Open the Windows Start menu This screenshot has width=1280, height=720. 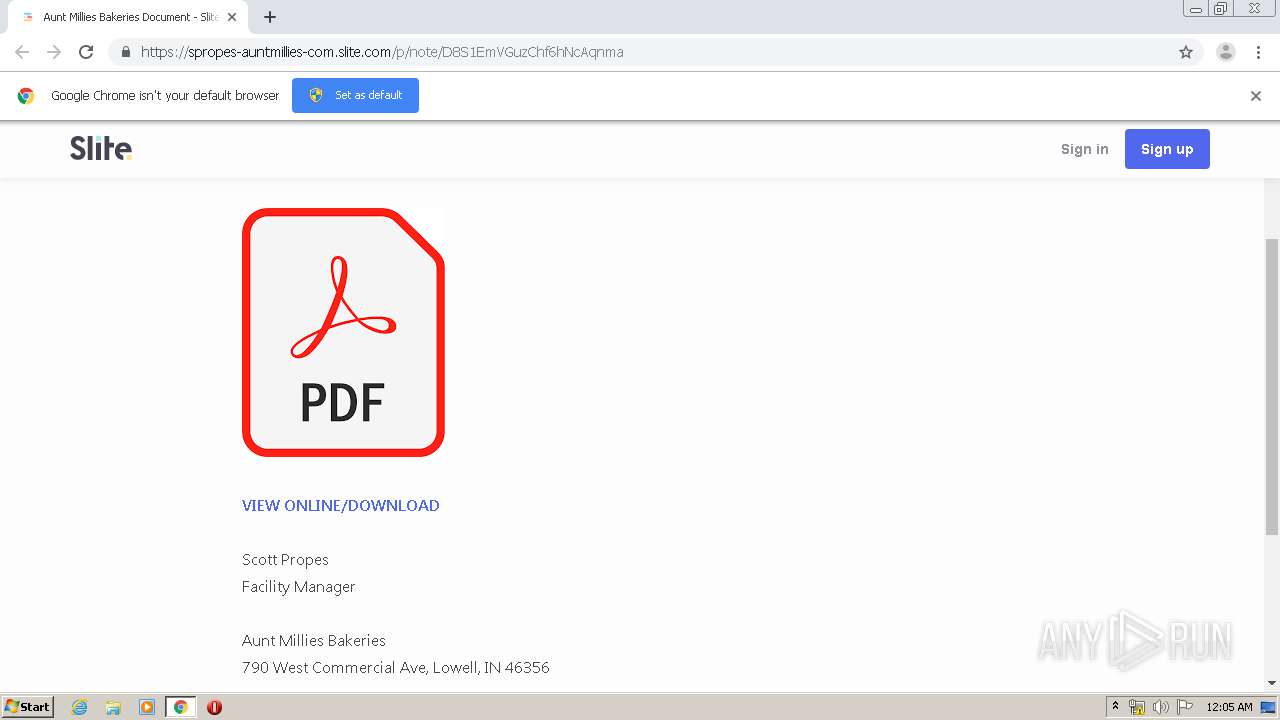pyautogui.click(x=27, y=706)
